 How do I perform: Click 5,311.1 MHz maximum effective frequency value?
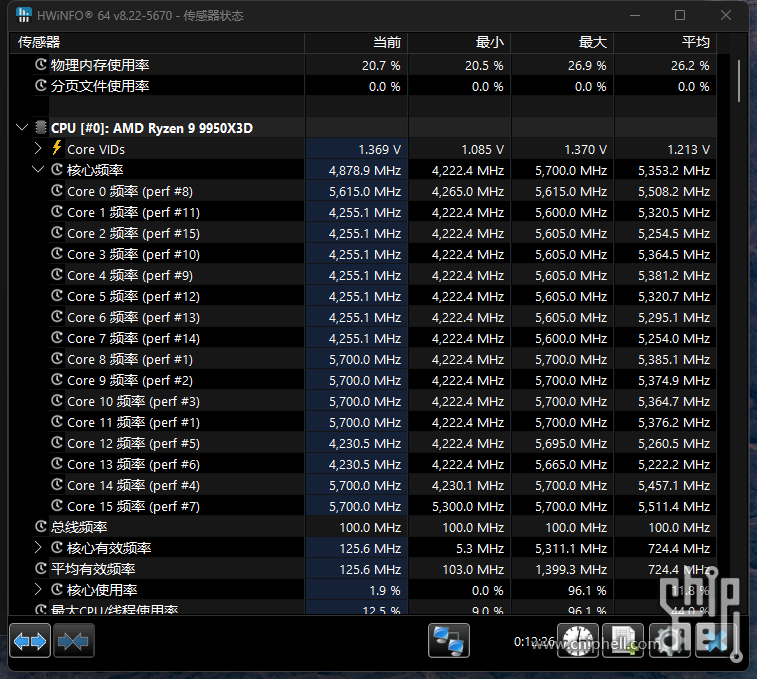[571, 549]
